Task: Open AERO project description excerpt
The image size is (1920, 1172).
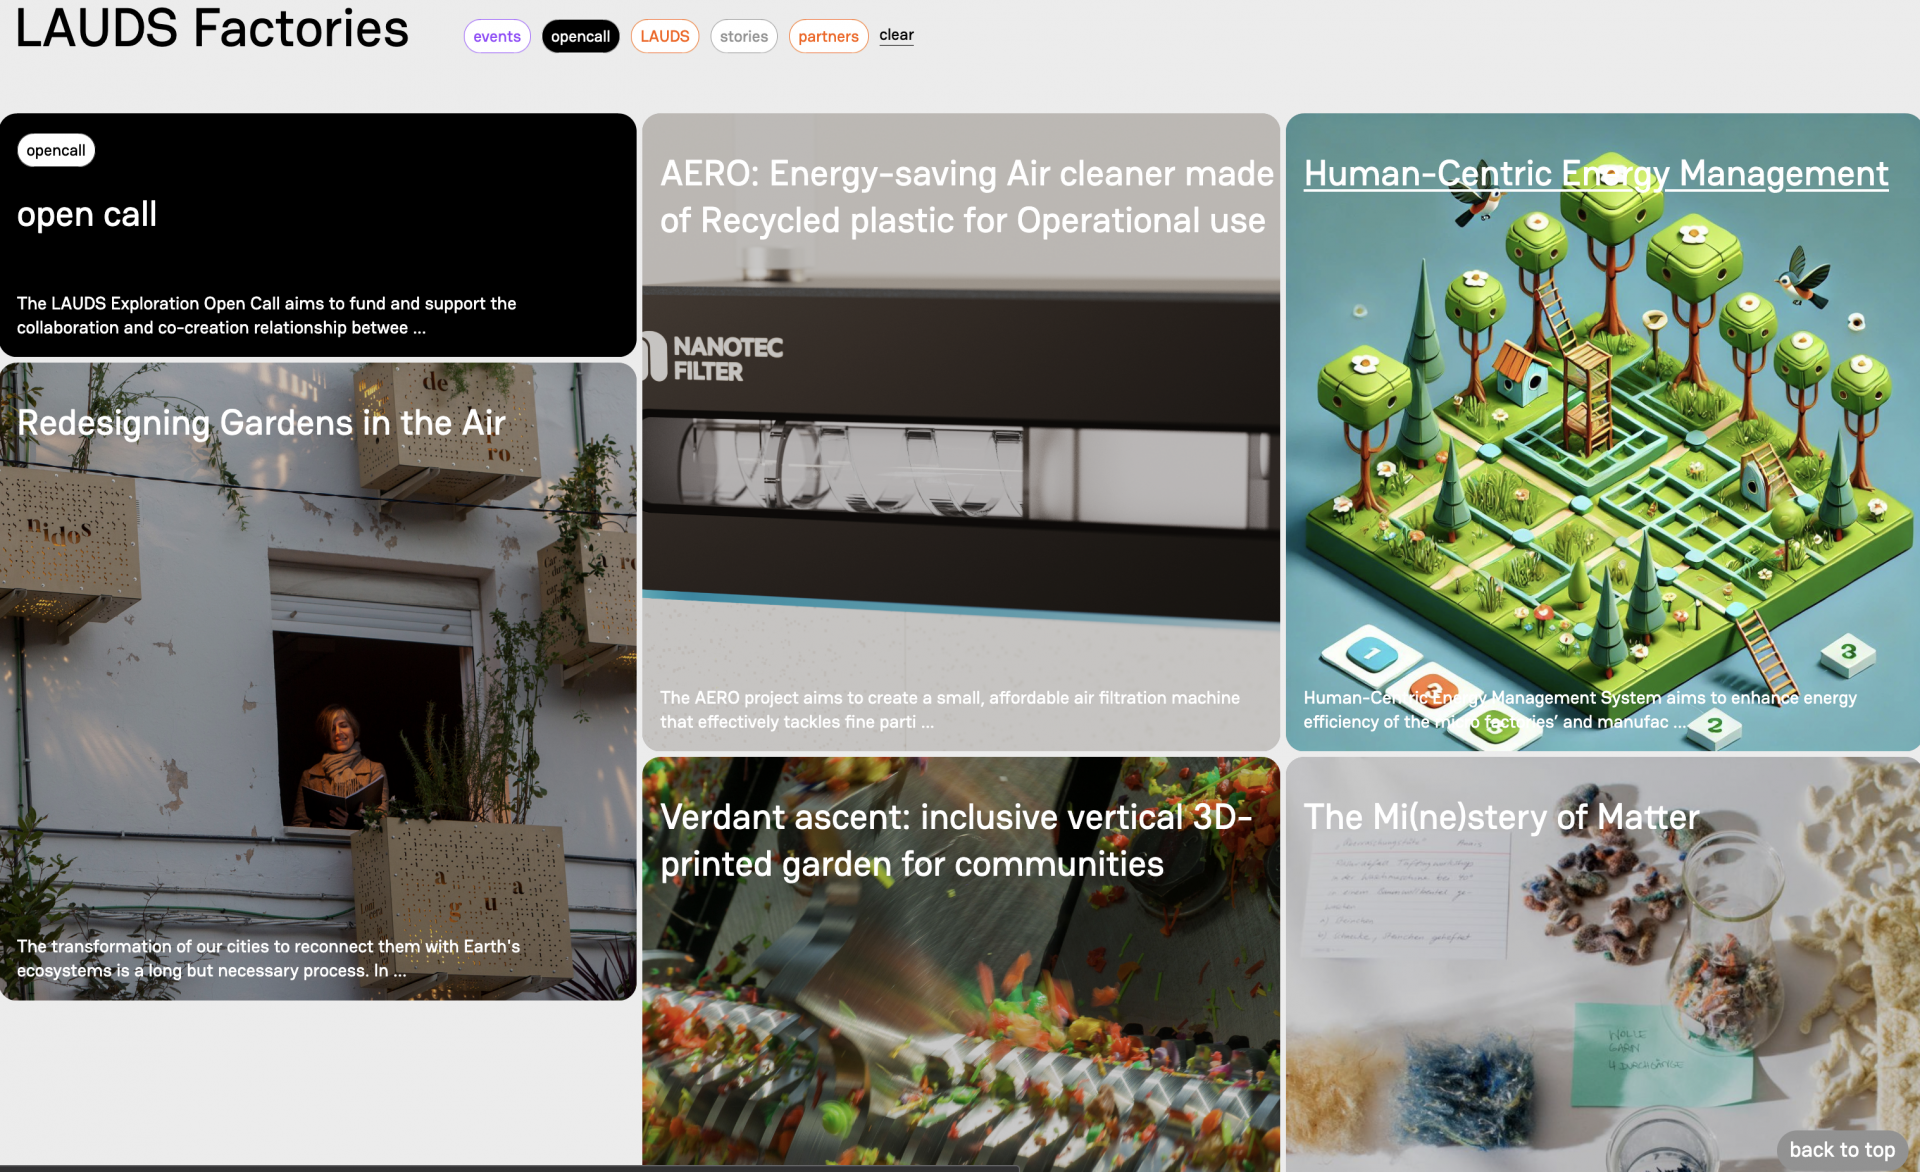Action: [949, 710]
